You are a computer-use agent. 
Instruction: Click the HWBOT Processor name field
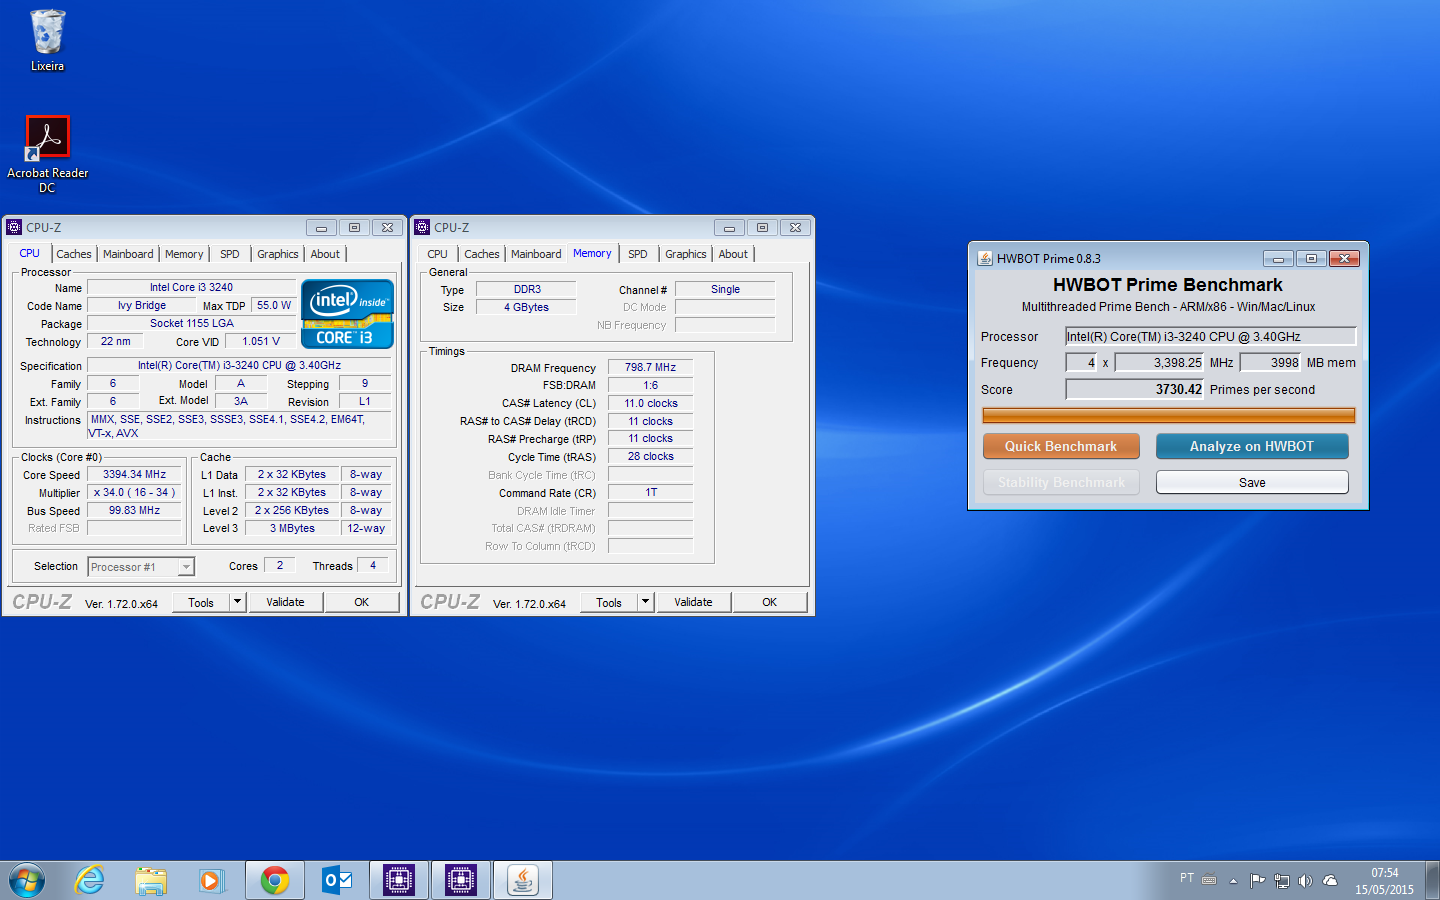(x=1210, y=337)
